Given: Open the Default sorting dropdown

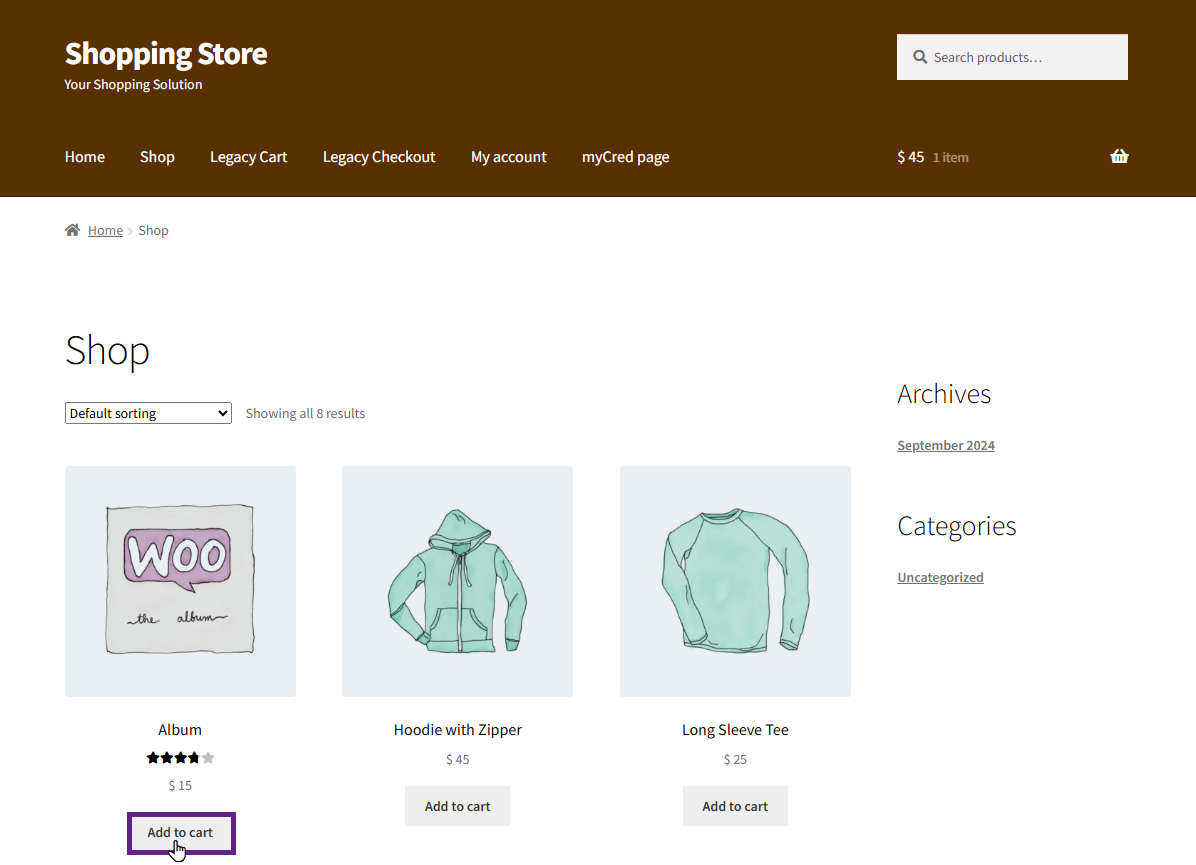Looking at the screenshot, I should pyautogui.click(x=148, y=413).
